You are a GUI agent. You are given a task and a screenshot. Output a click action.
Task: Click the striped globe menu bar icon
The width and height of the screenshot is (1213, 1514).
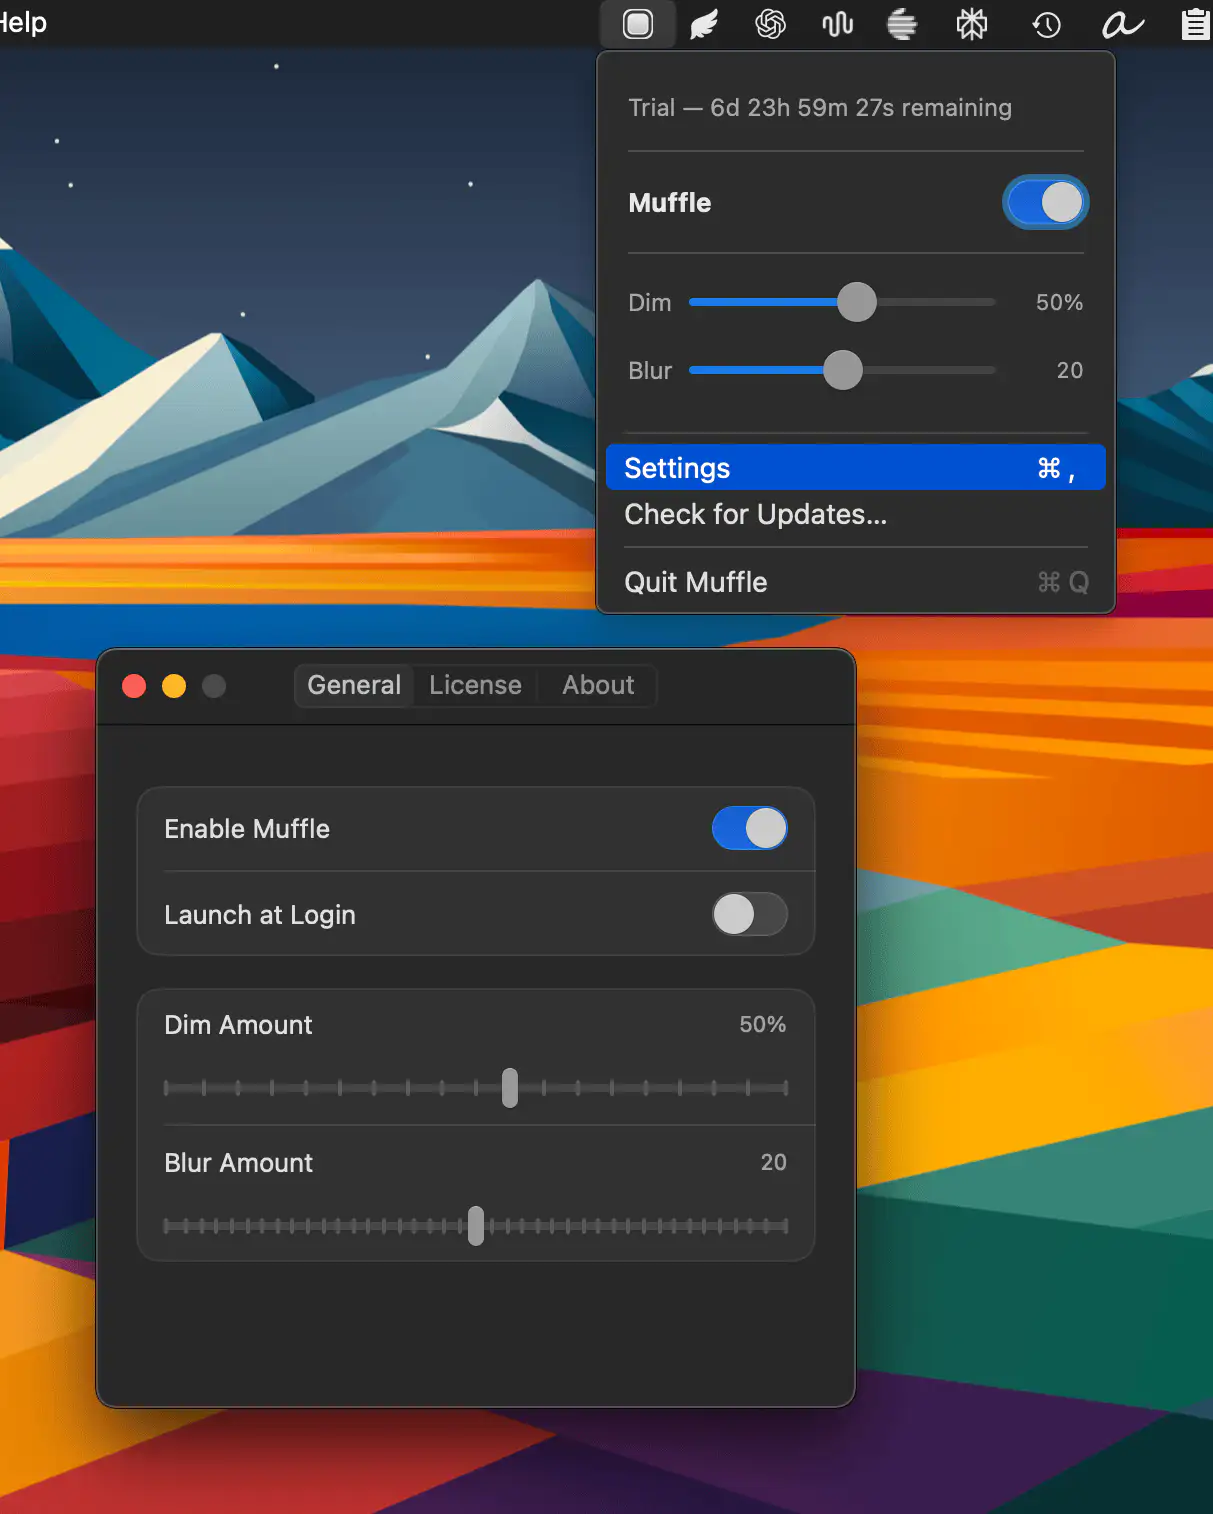click(902, 24)
